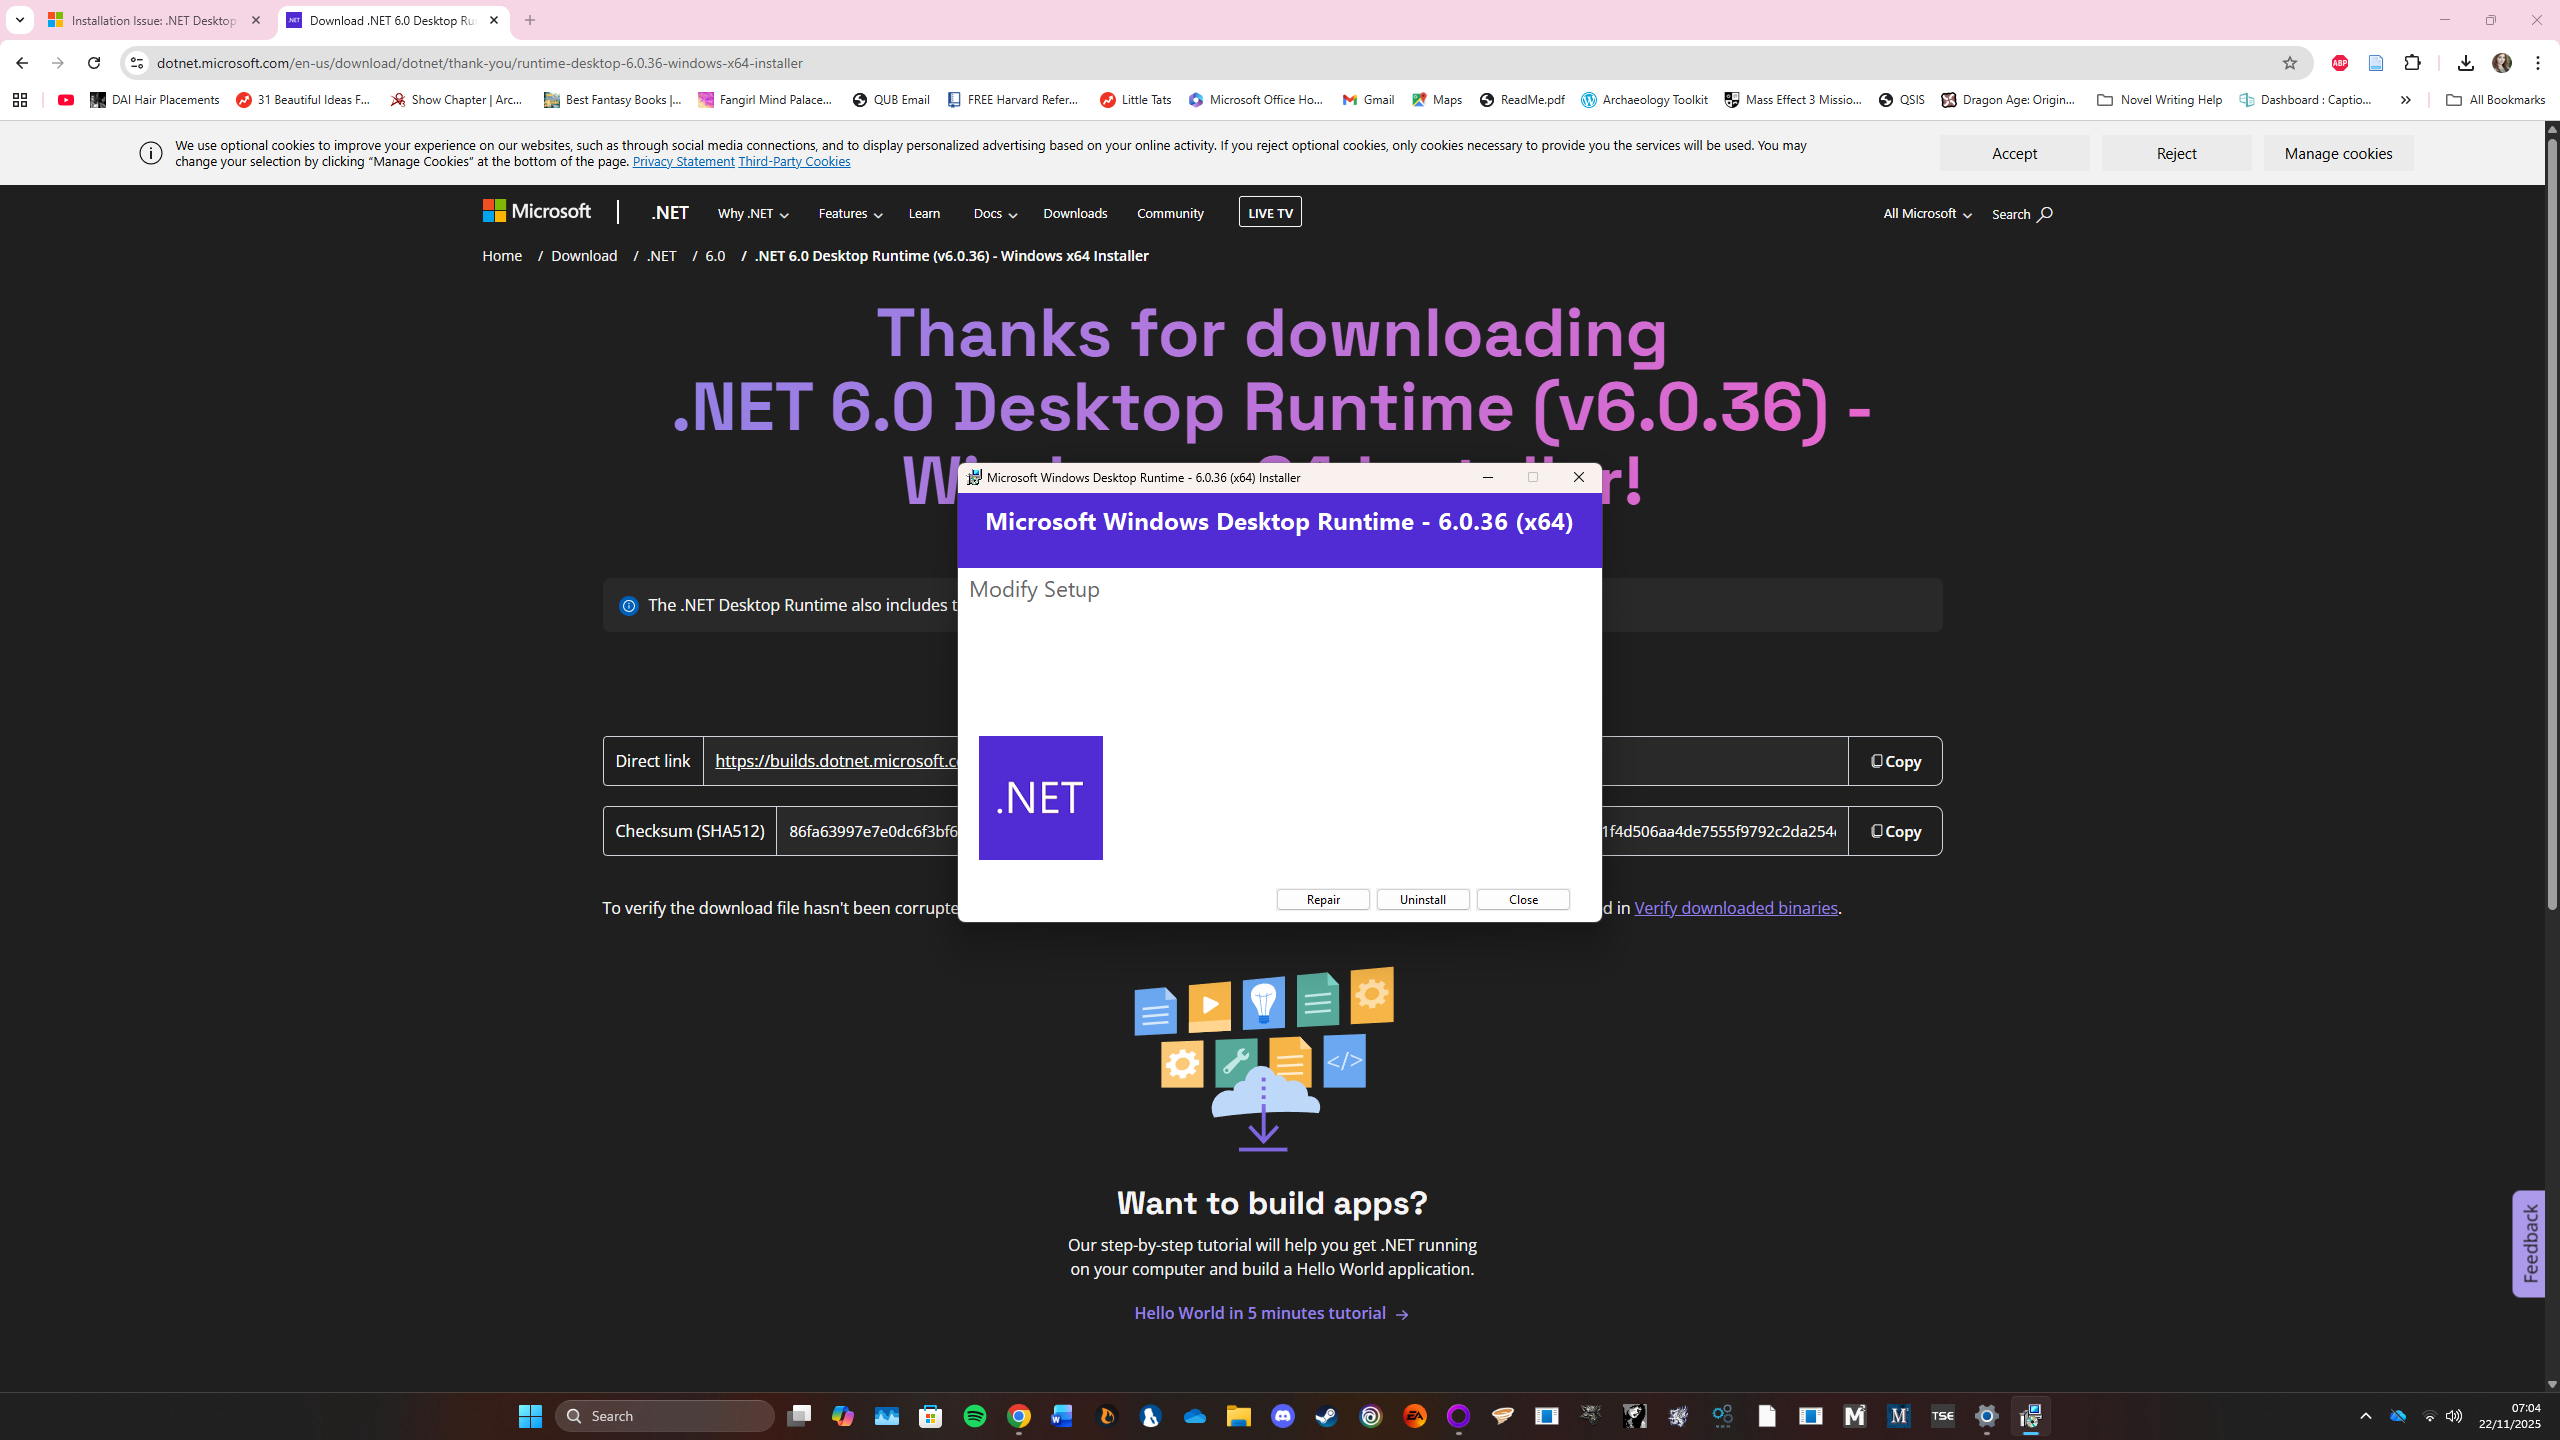Image resolution: width=2560 pixels, height=1440 pixels.
Task: Bookmark this page with star icon
Action: (x=2289, y=63)
